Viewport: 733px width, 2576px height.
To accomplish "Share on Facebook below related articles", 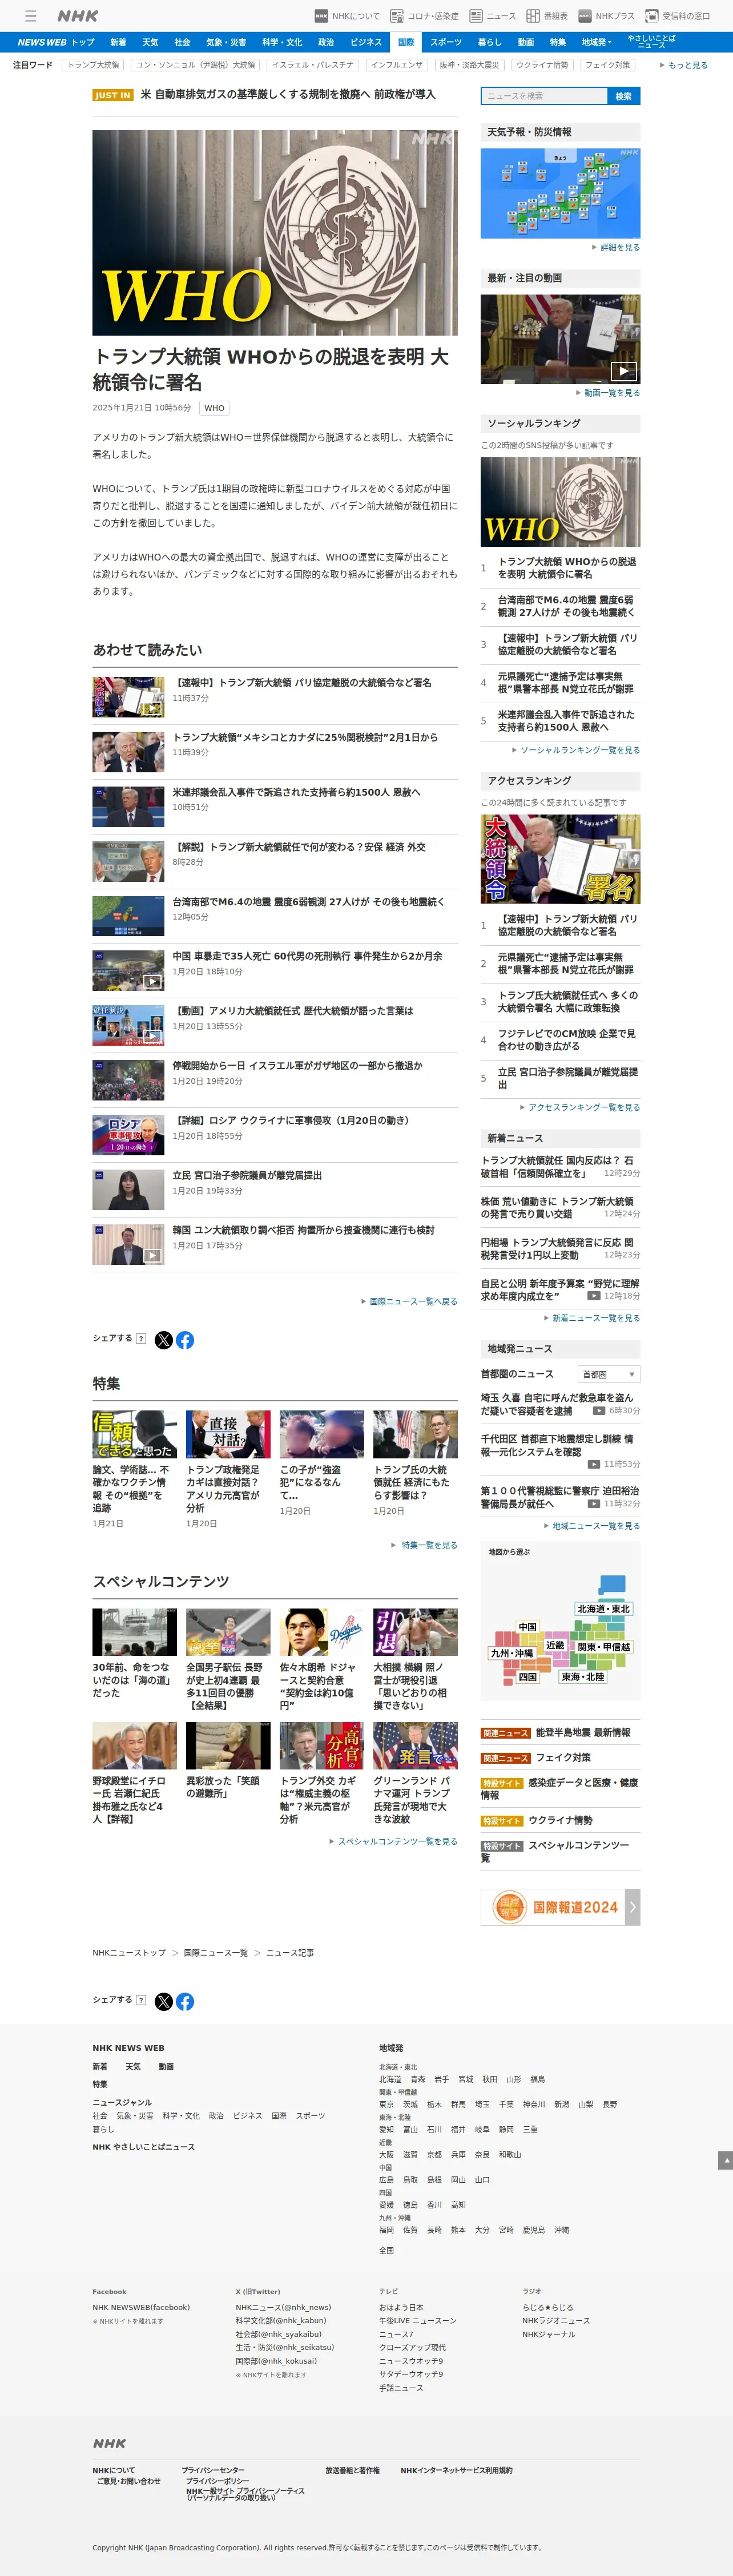I will (185, 1340).
